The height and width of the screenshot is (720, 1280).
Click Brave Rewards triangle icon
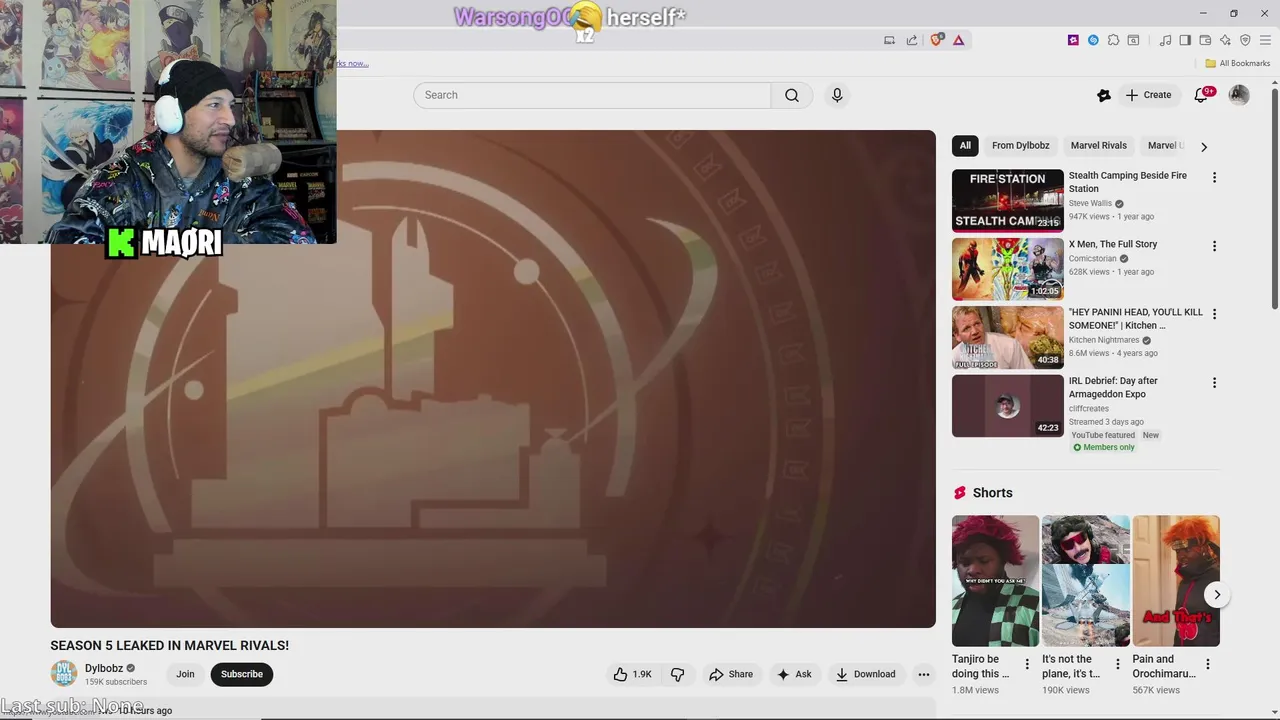click(x=958, y=40)
